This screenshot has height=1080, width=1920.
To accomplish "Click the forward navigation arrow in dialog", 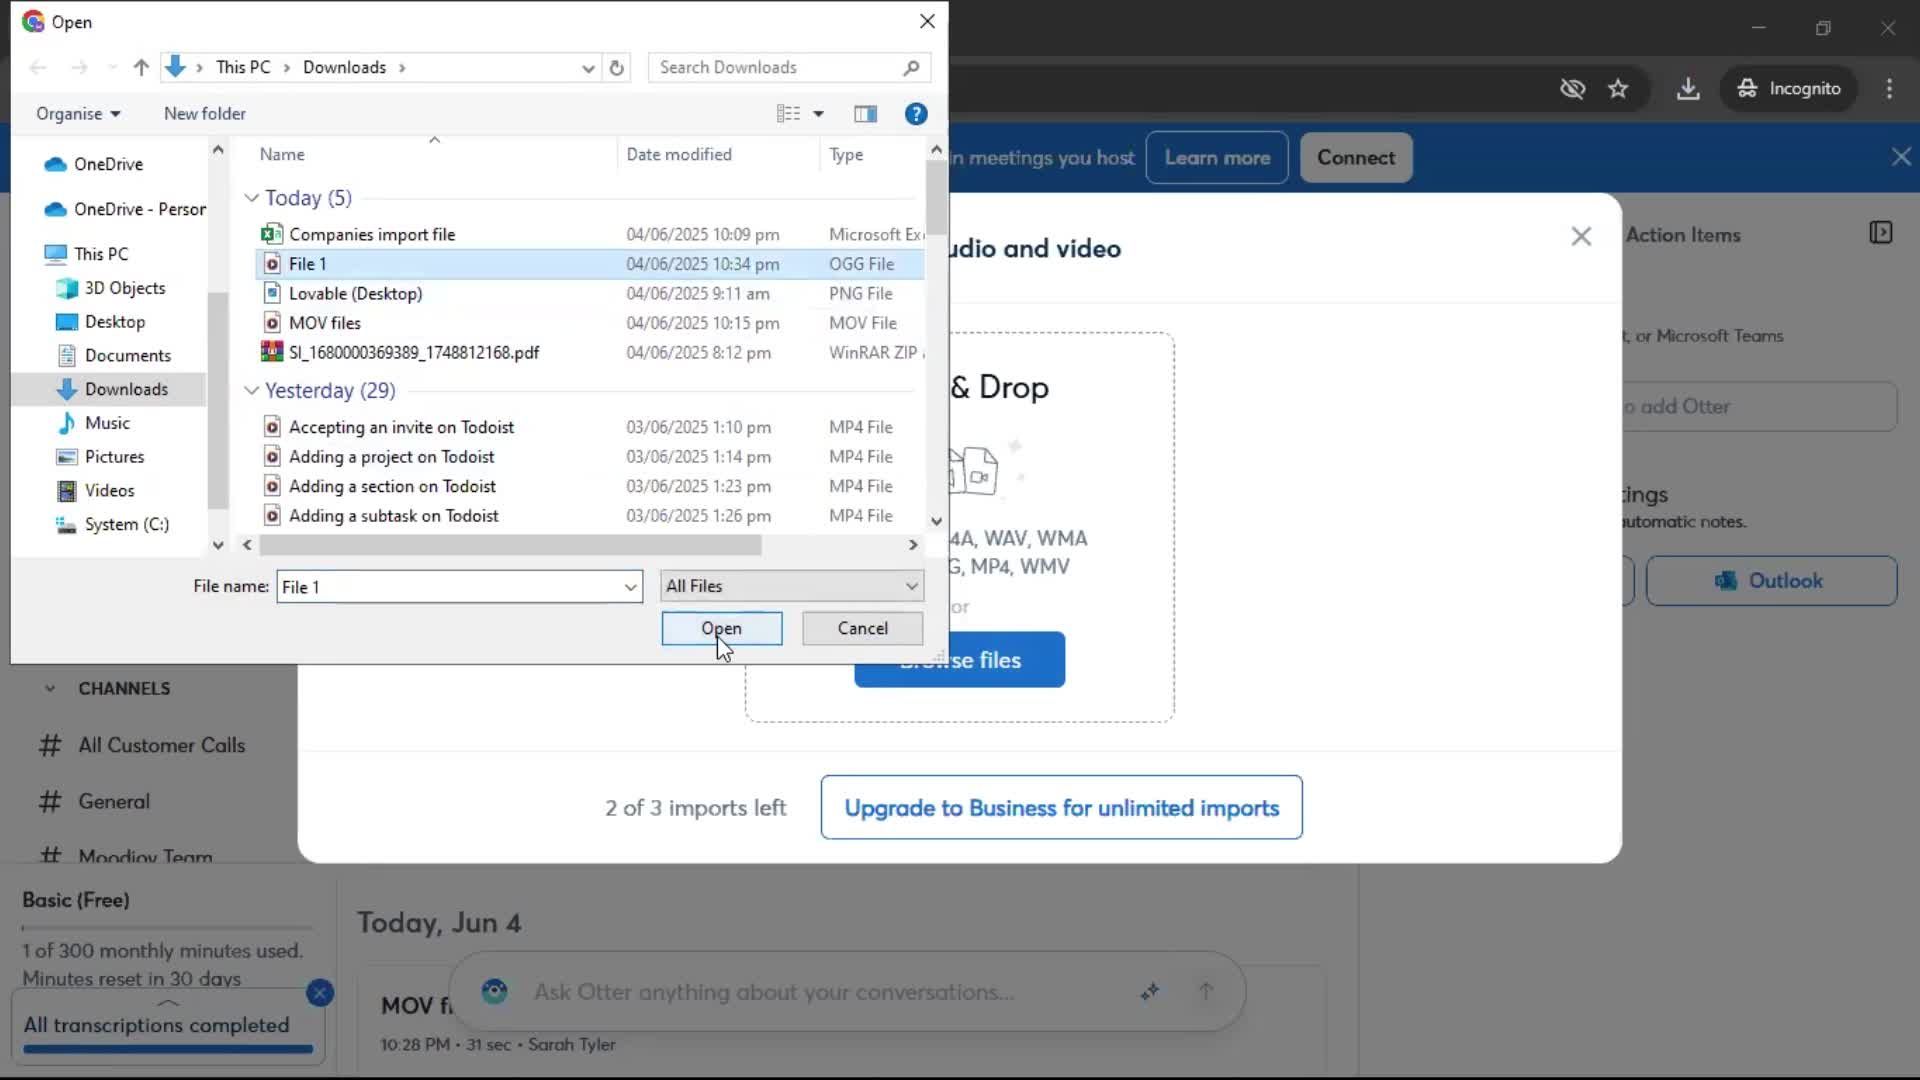I will click(x=79, y=67).
